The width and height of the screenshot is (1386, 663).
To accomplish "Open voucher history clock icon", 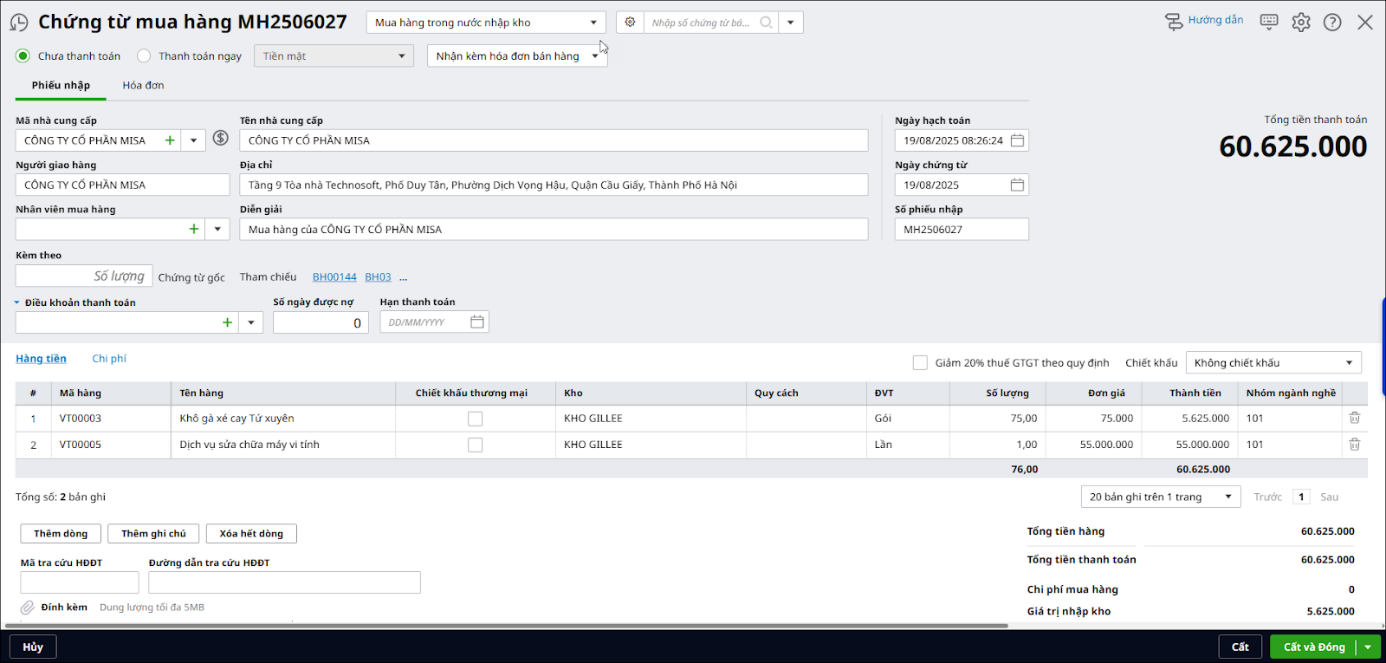I will [x=19, y=22].
